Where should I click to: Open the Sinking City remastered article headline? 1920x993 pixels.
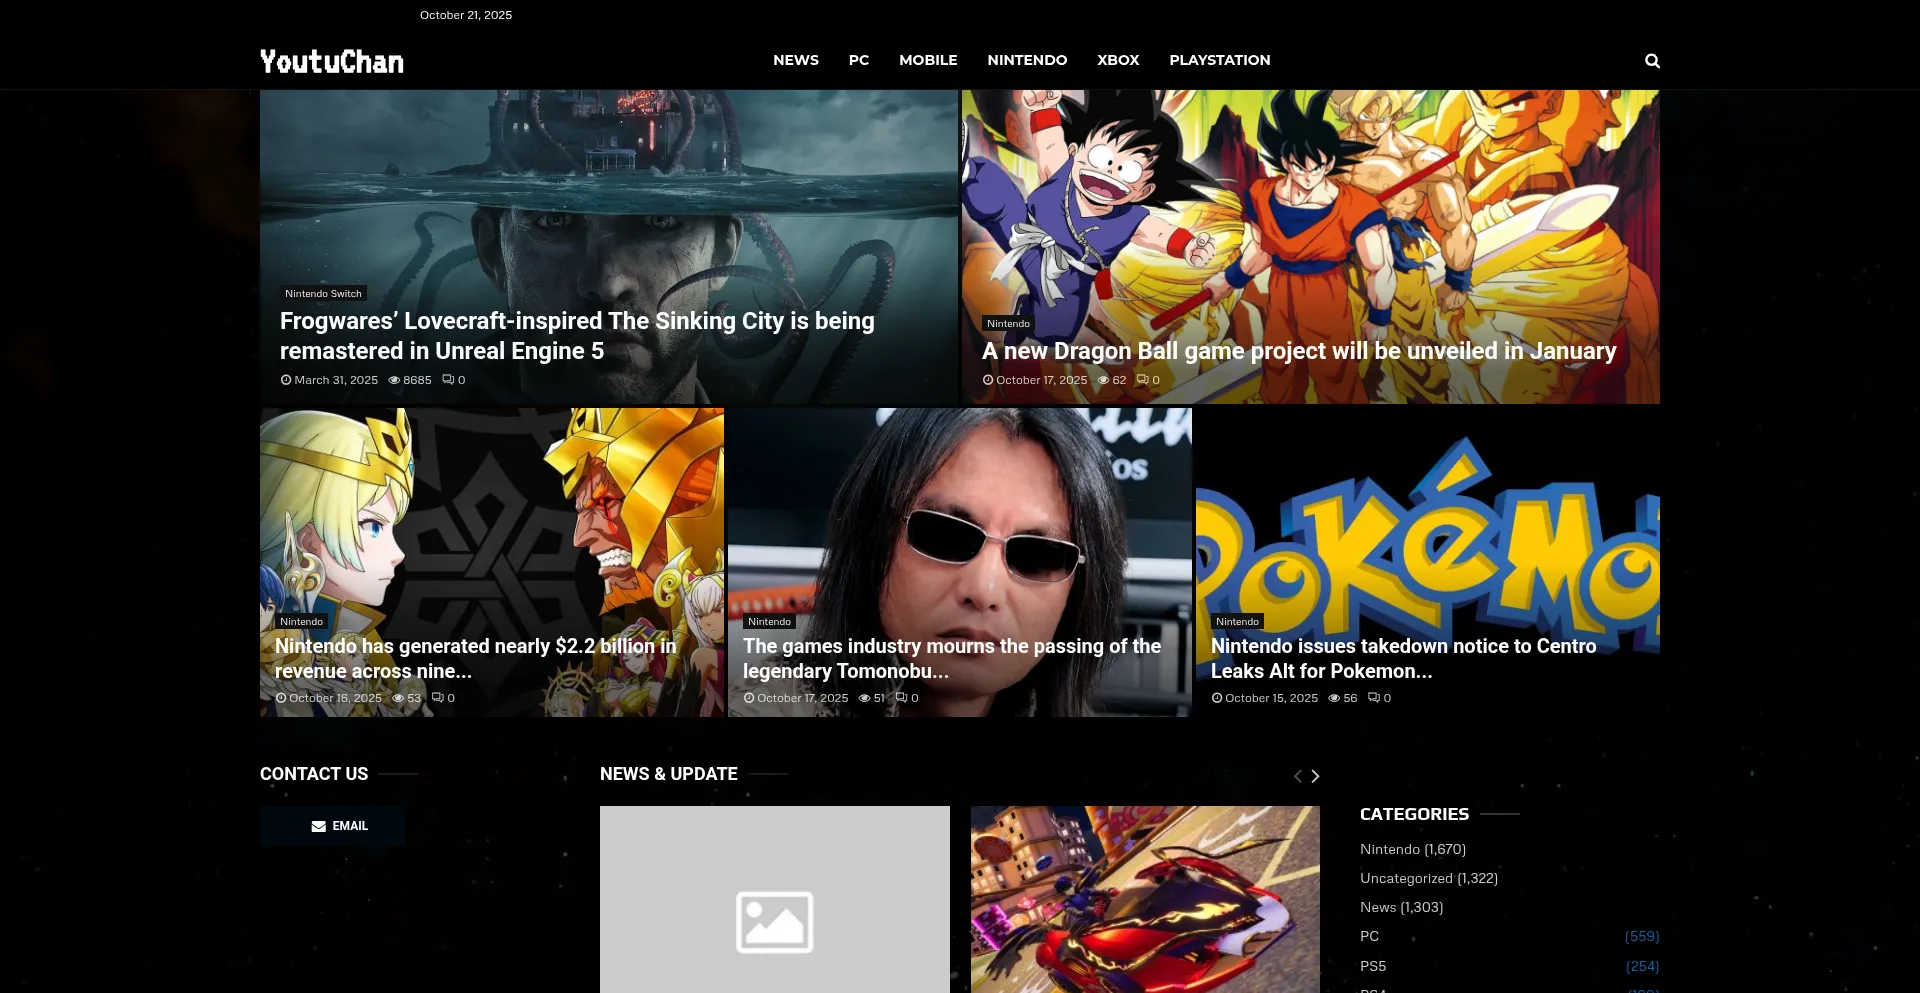577,336
